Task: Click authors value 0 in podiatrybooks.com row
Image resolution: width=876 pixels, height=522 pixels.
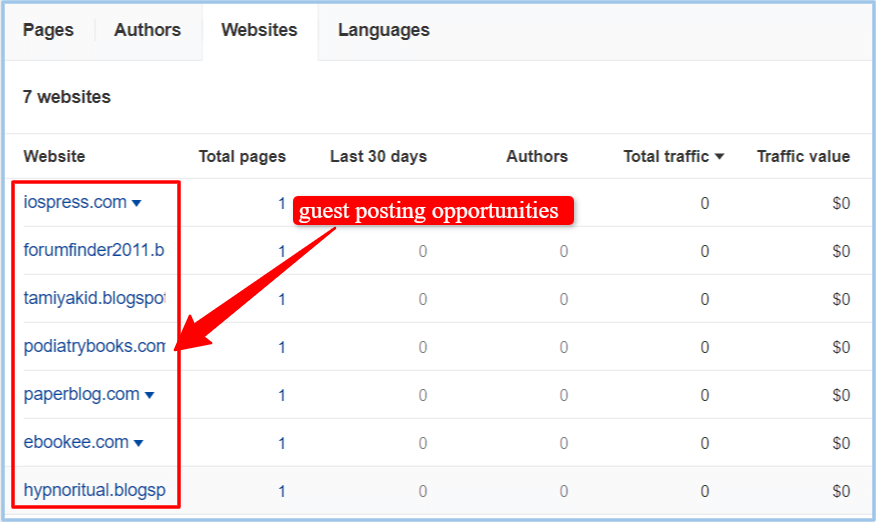Action: (x=564, y=348)
